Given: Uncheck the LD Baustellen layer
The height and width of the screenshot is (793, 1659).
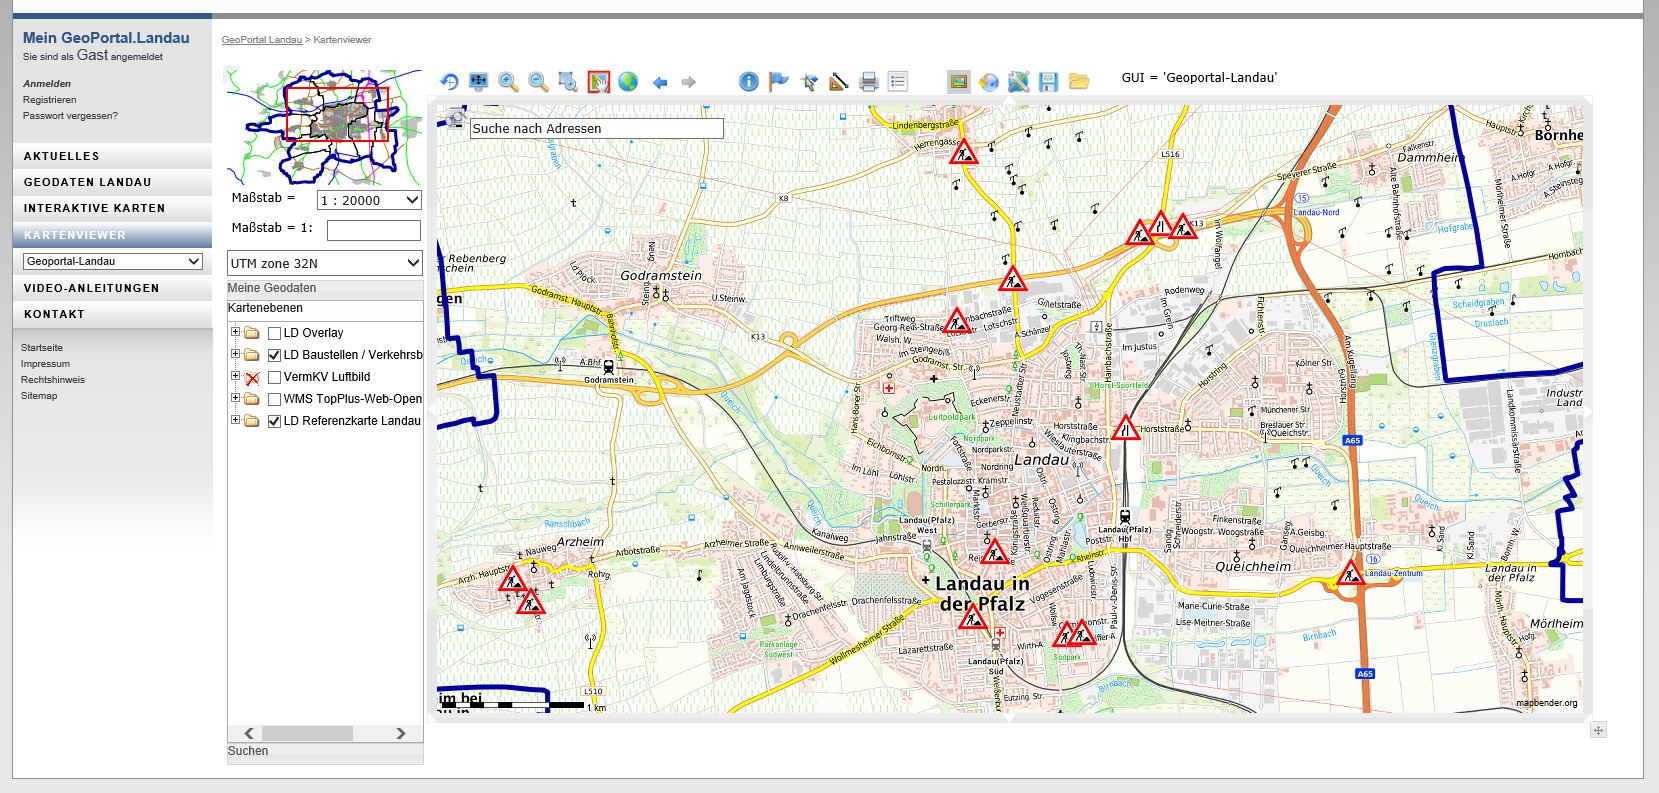Looking at the screenshot, I should coord(275,356).
